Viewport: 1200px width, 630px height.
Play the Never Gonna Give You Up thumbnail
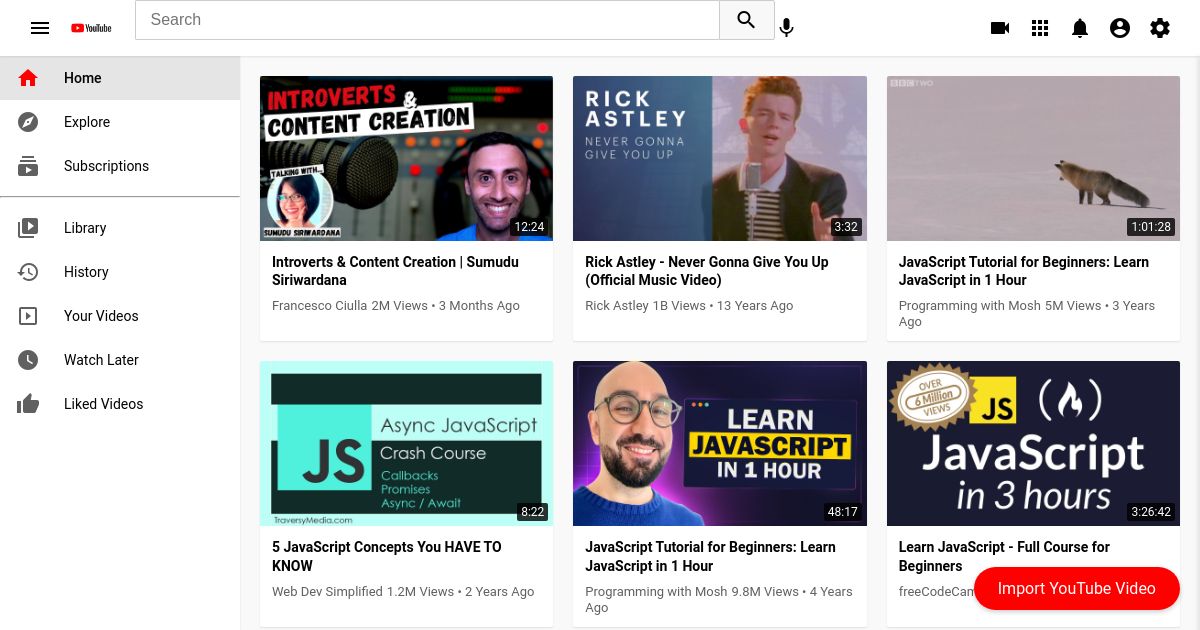coord(719,158)
